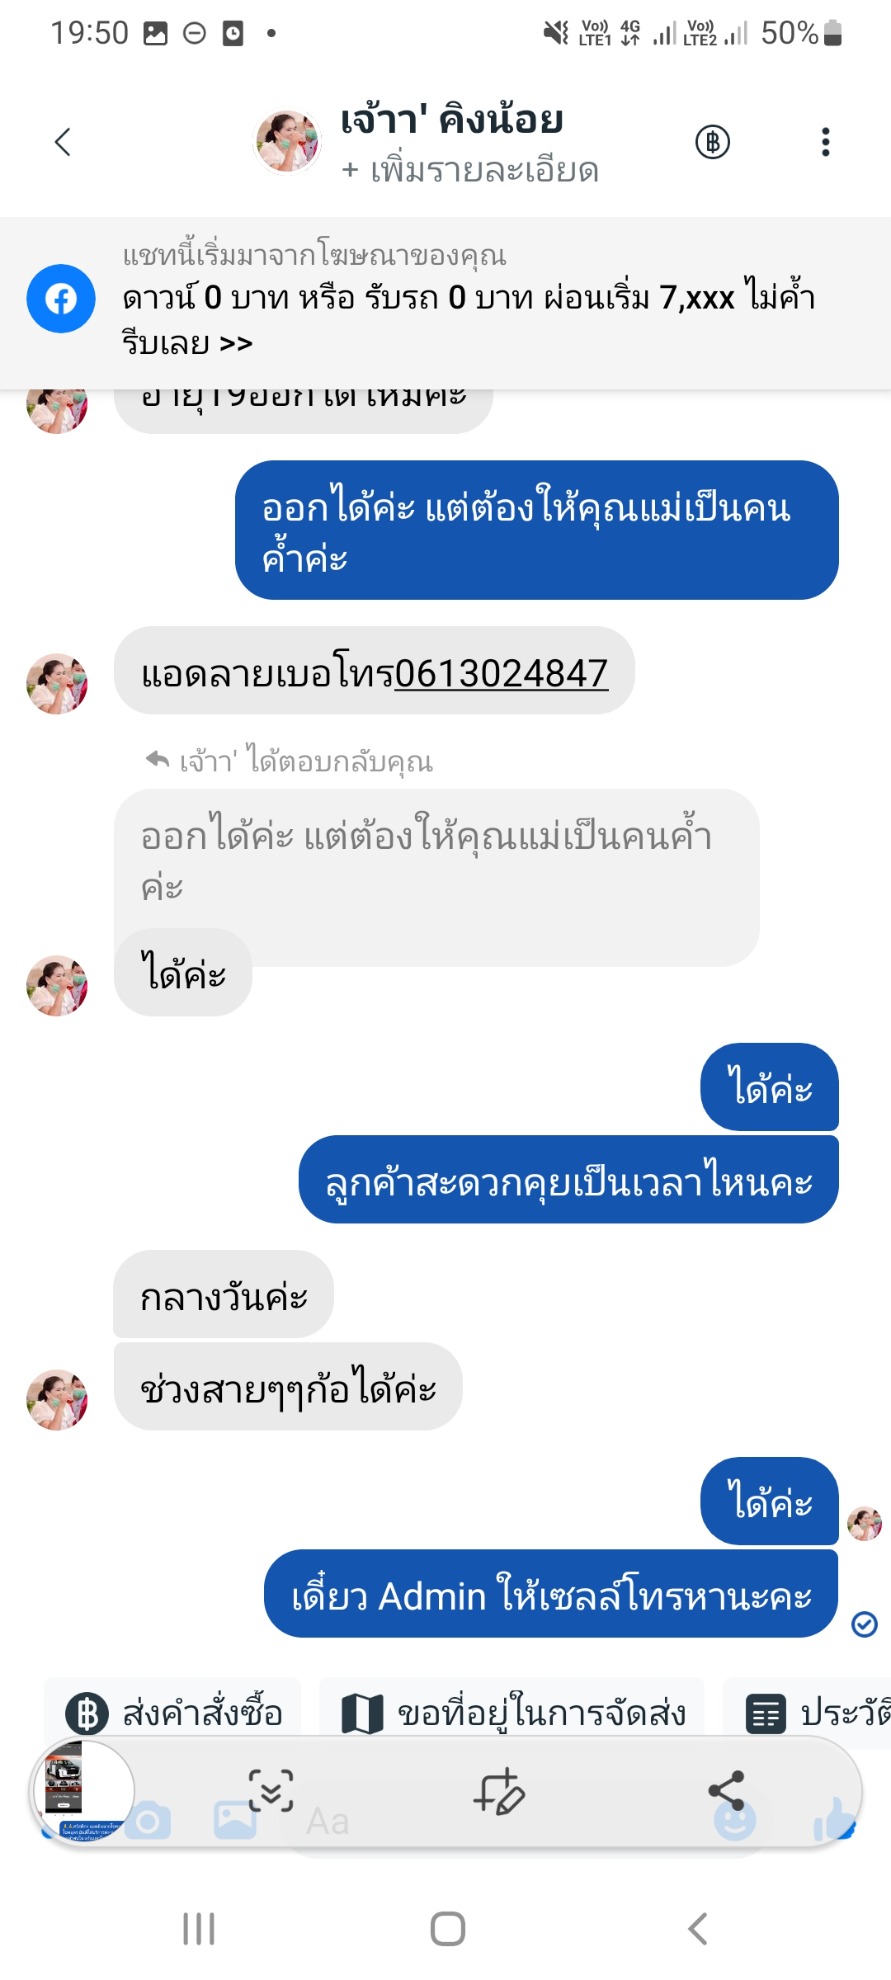Open the screenshot preview thumbnail
Screen dimensions: 891x1980
[x=84, y=1791]
